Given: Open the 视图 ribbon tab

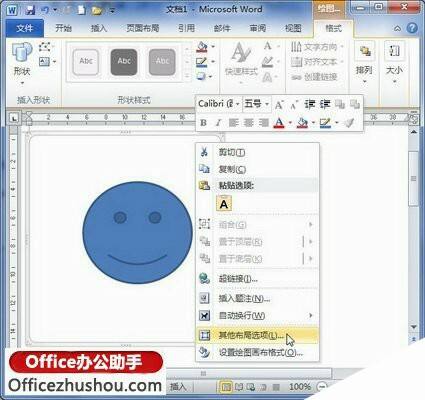Looking at the screenshot, I should (293, 28).
